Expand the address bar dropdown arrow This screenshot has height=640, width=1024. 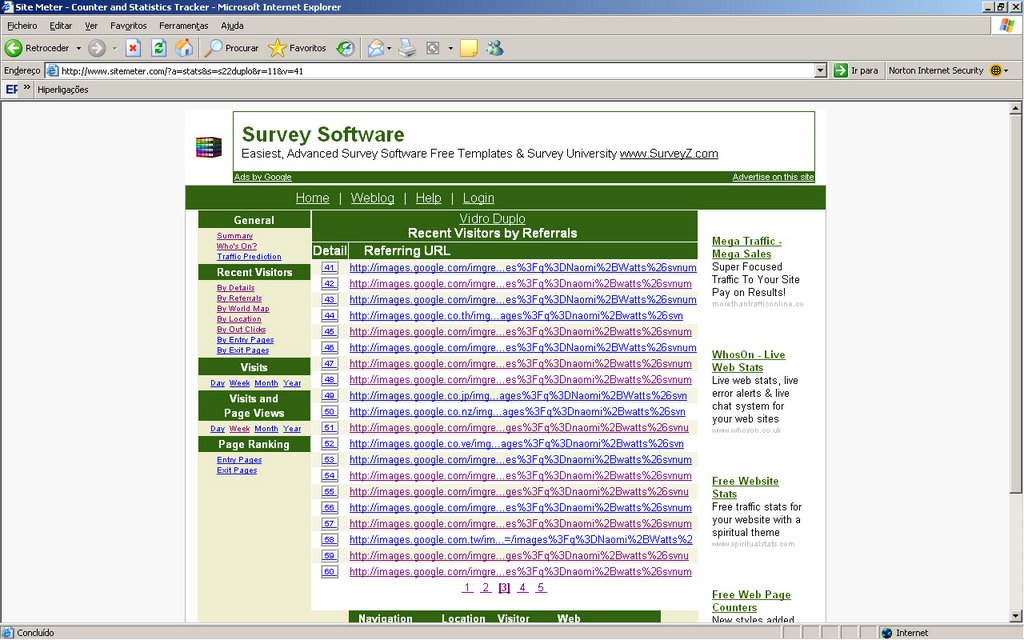pos(821,71)
